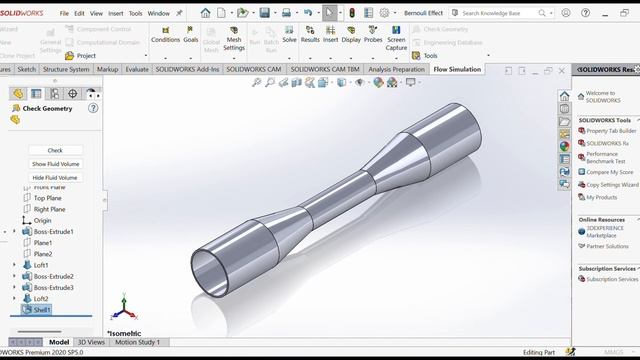Click Screen Capture tool

[396, 38]
